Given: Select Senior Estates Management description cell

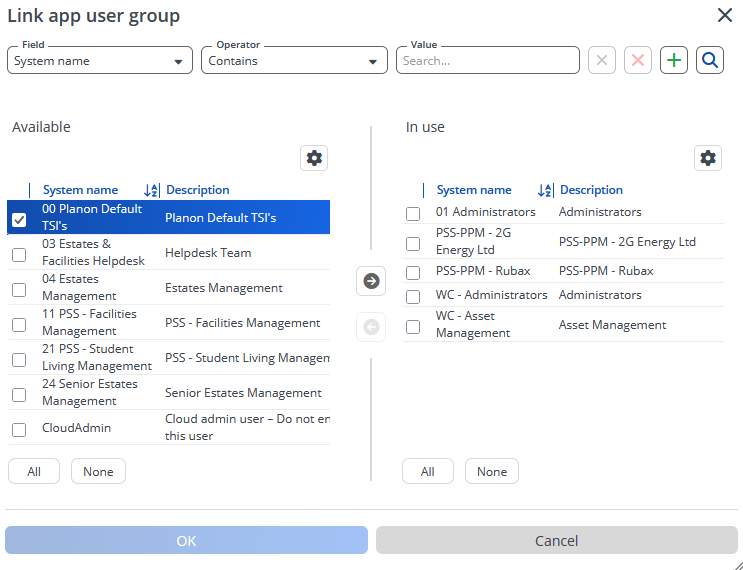Looking at the screenshot, I should (x=243, y=393).
